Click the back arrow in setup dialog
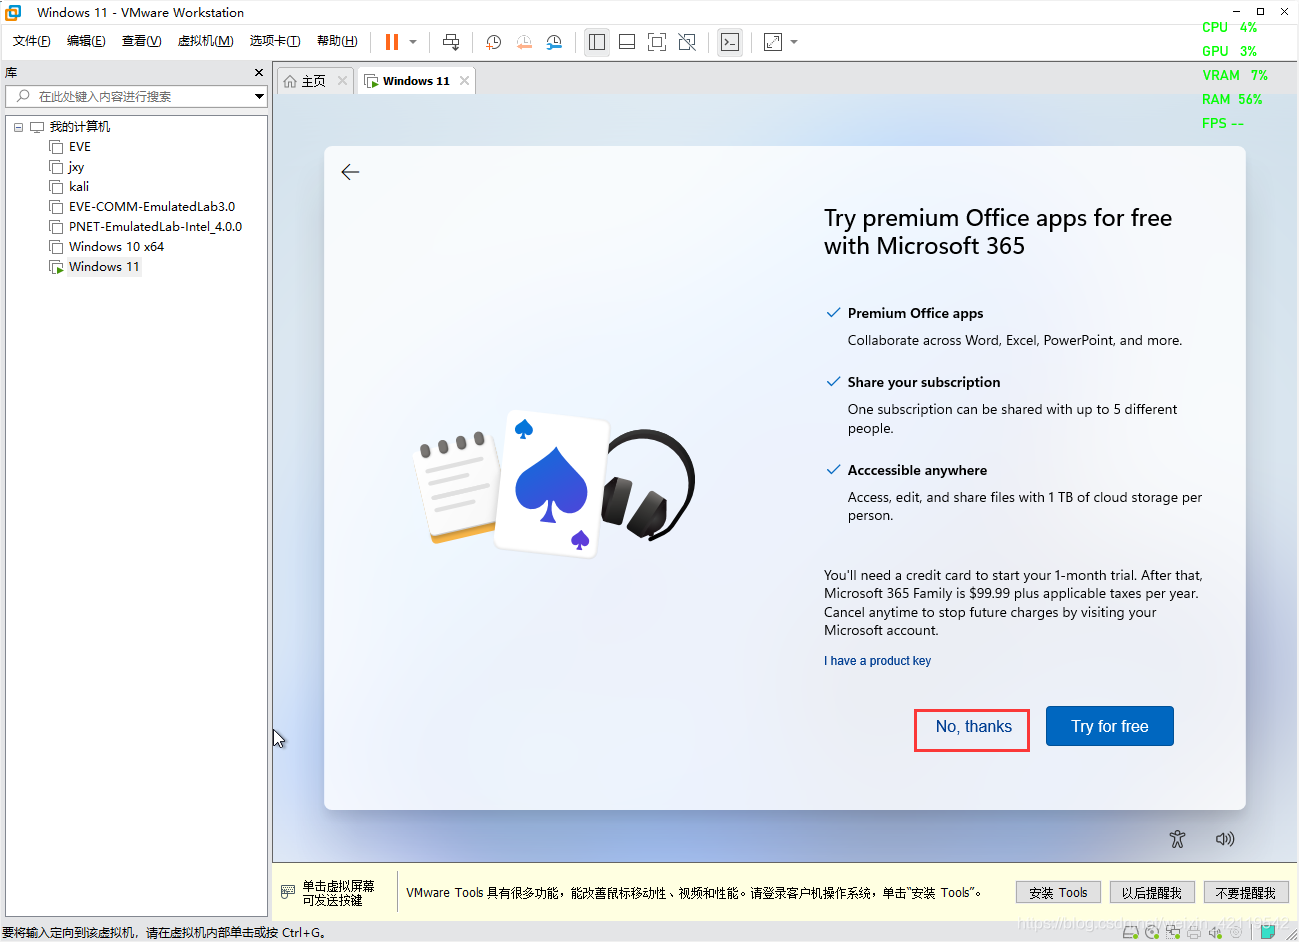Viewport: 1299px width, 942px height. [x=350, y=172]
